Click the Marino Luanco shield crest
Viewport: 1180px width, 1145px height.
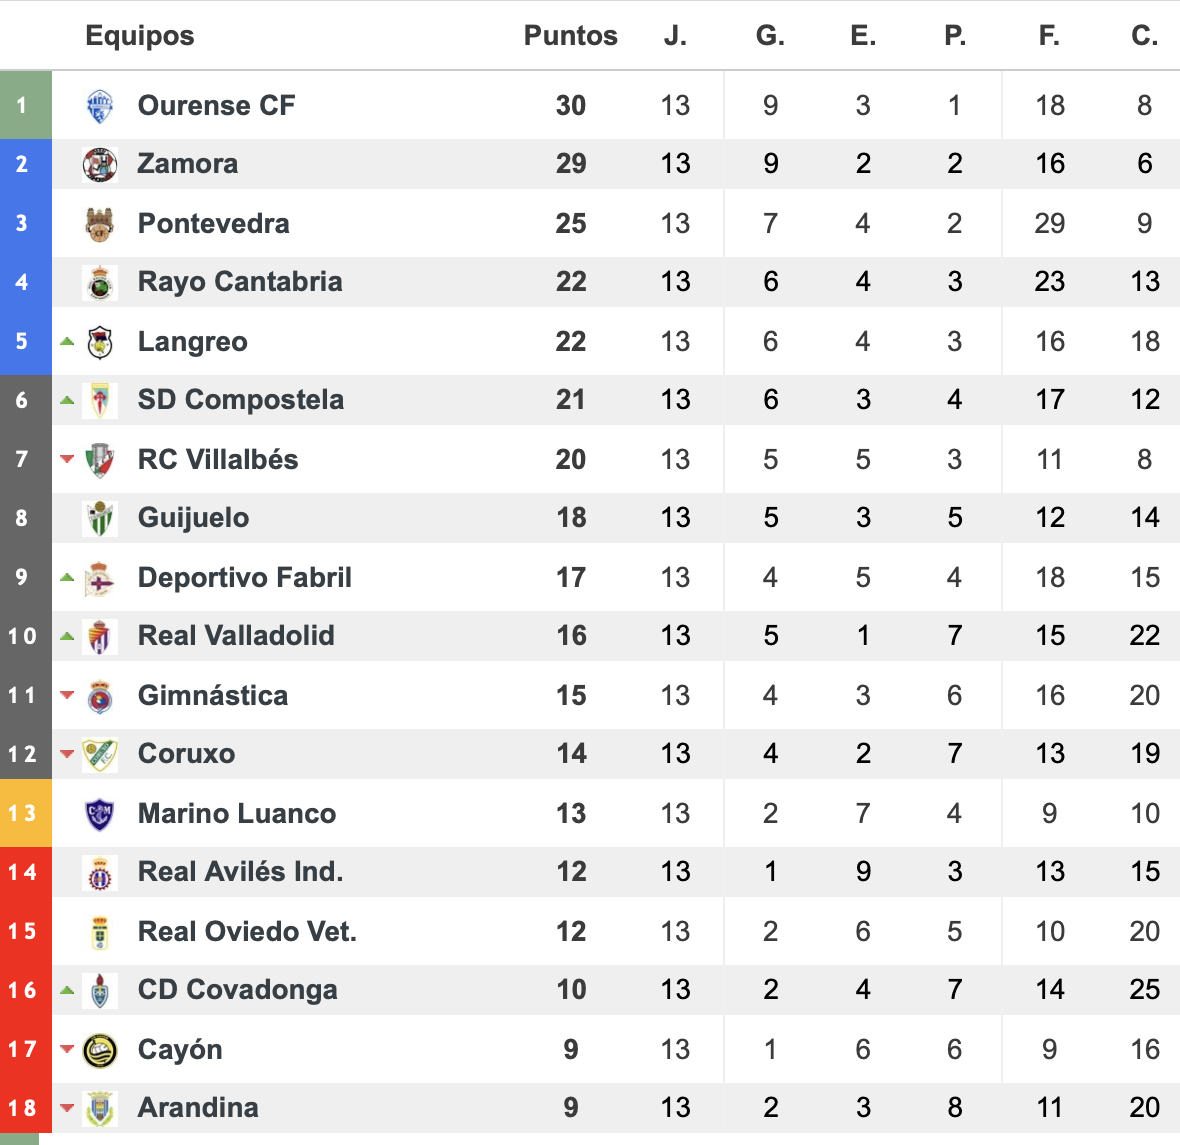pos(100,815)
